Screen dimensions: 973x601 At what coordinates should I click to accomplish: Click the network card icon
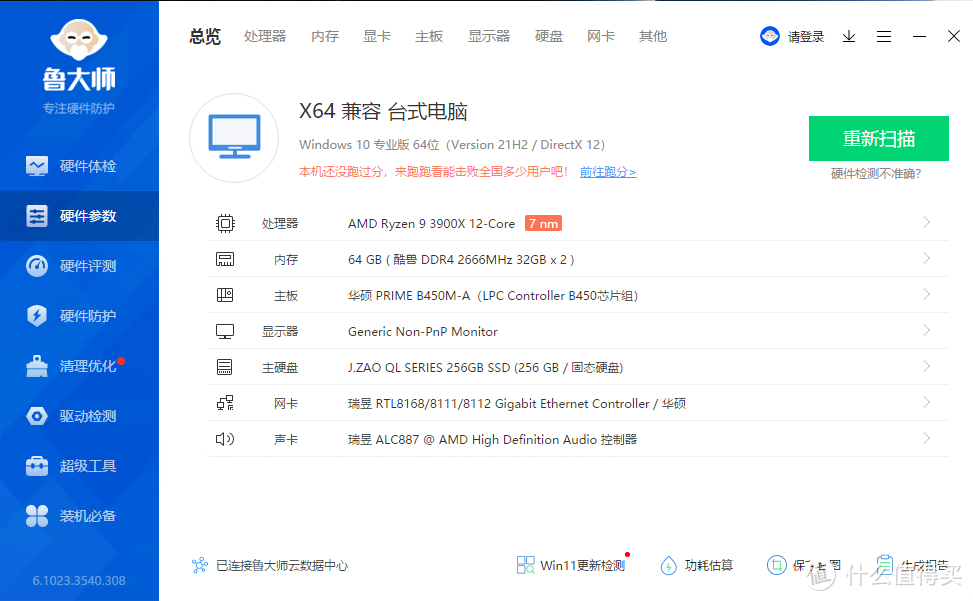[225, 403]
